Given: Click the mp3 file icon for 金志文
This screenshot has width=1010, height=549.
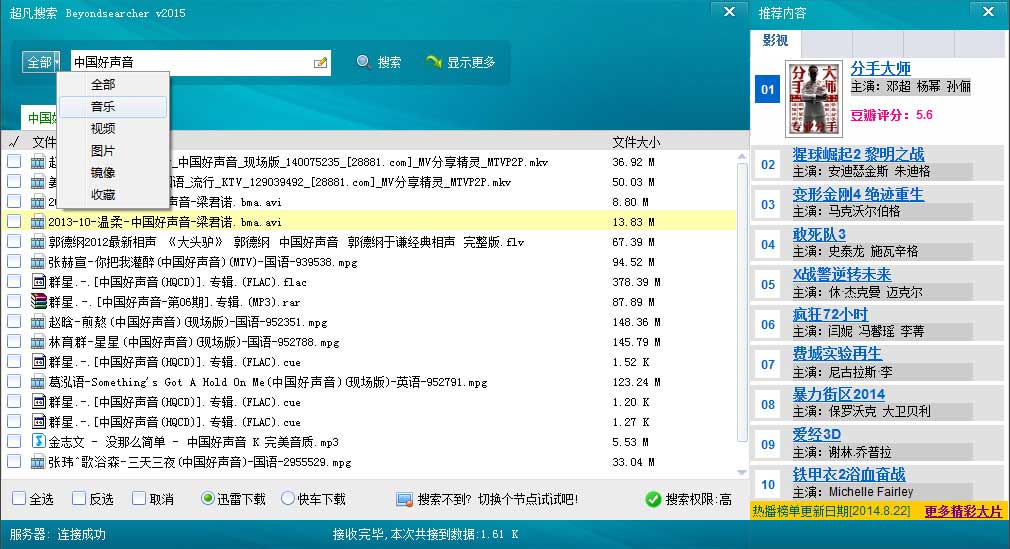Looking at the screenshot, I should click(x=39, y=441).
